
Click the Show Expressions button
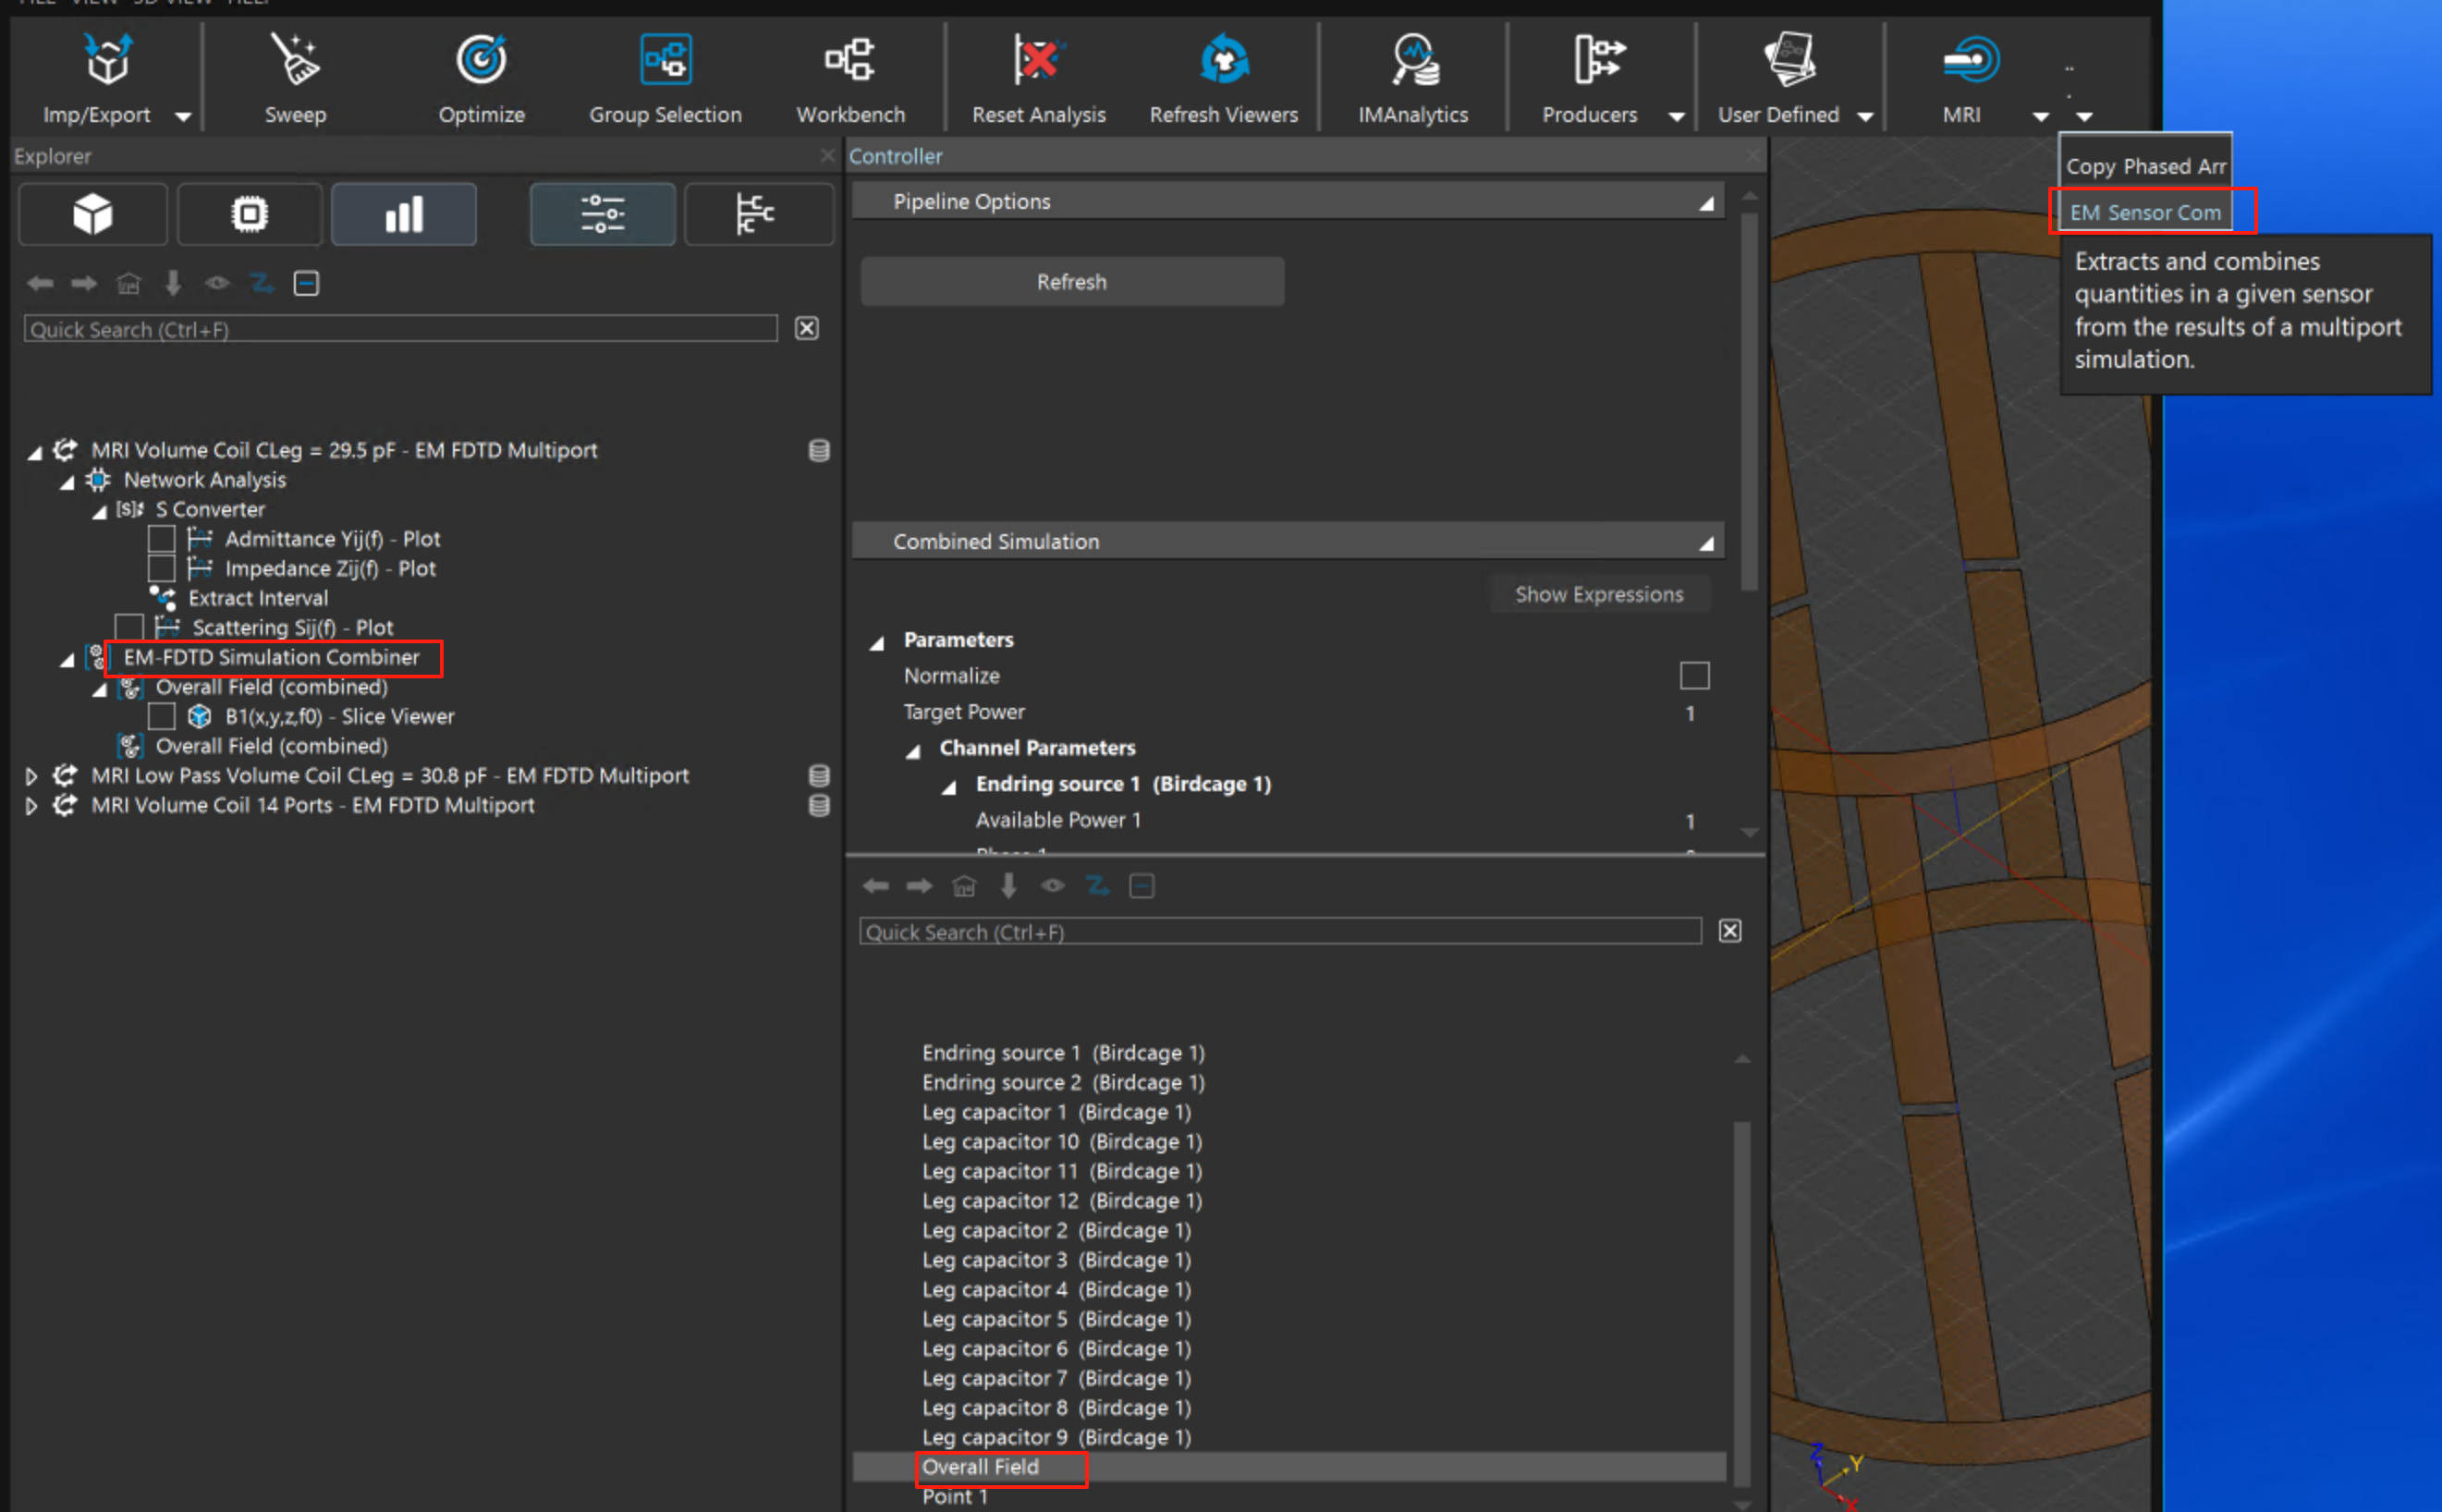pyautogui.click(x=1598, y=594)
